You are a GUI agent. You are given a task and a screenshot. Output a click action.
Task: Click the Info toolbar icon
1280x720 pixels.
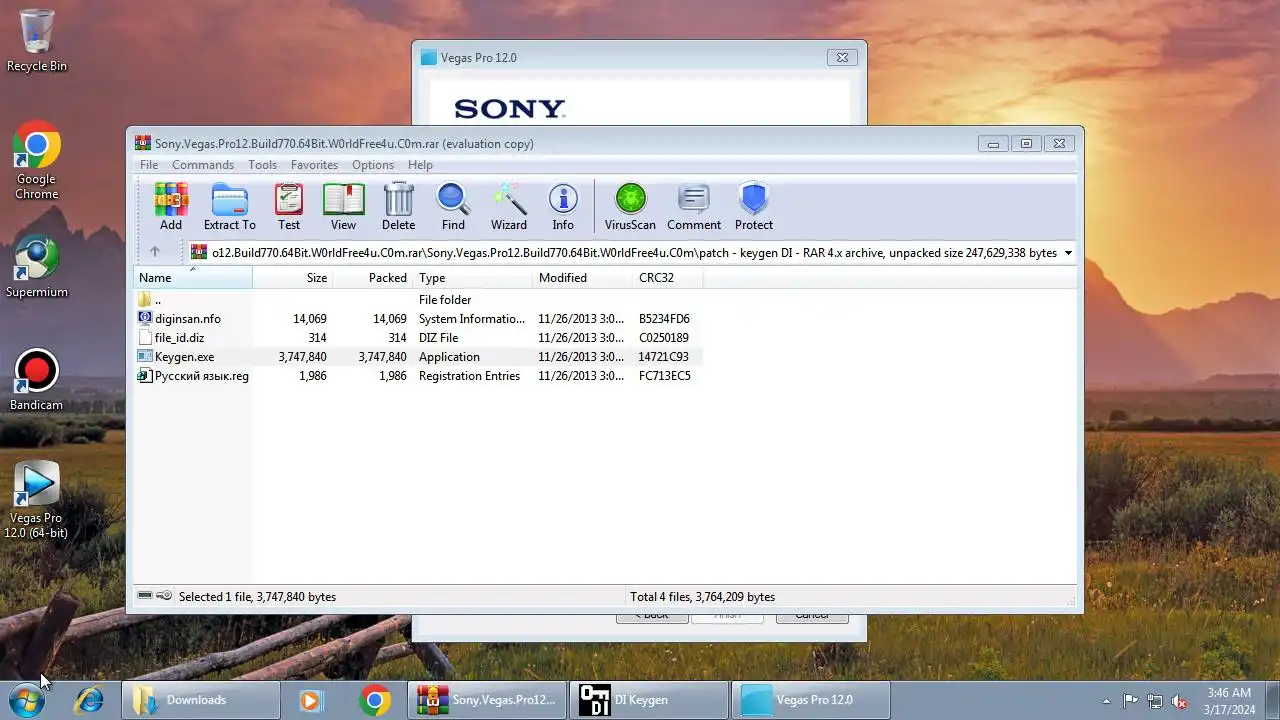coord(563,207)
